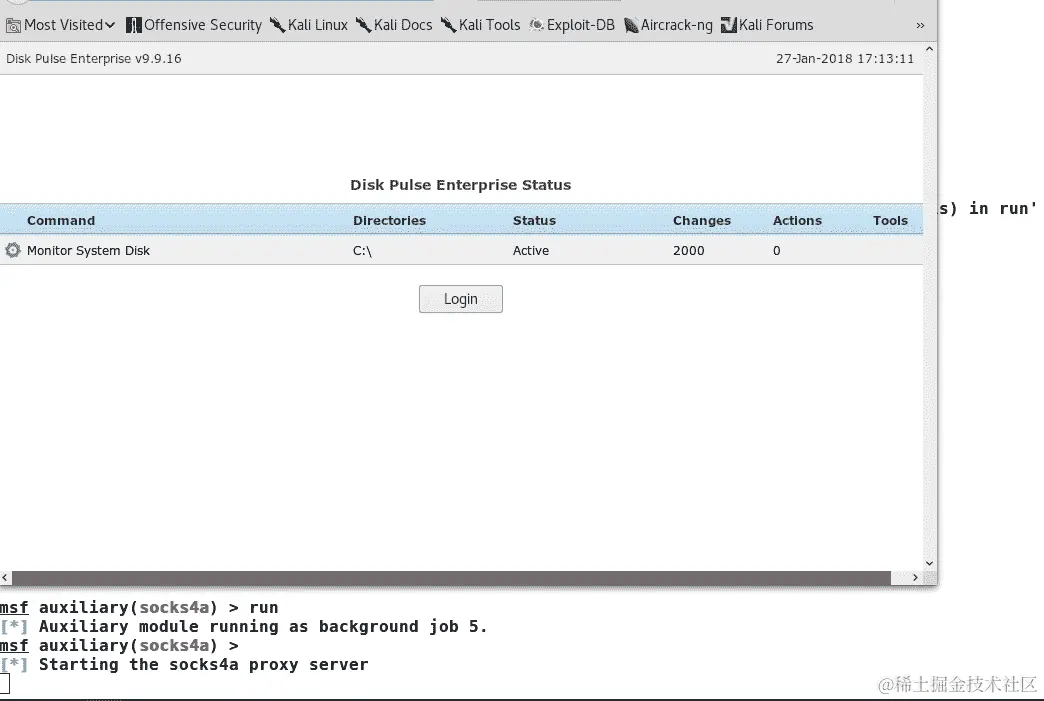This screenshot has height=701, width=1044.
Task: Click the 'run' command in terminal
Action: [264, 608]
